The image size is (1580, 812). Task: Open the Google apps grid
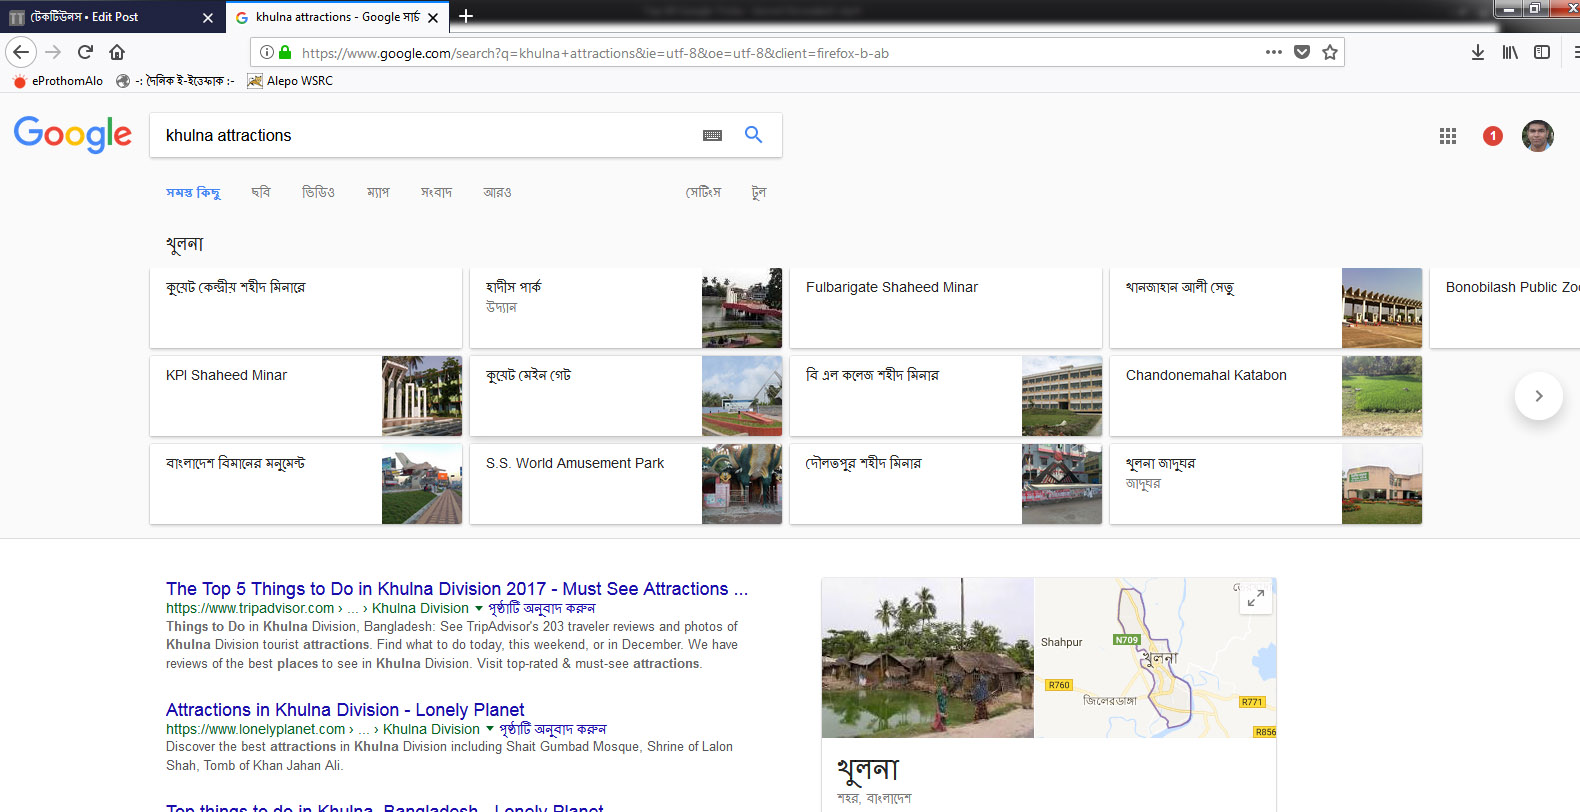(x=1447, y=136)
